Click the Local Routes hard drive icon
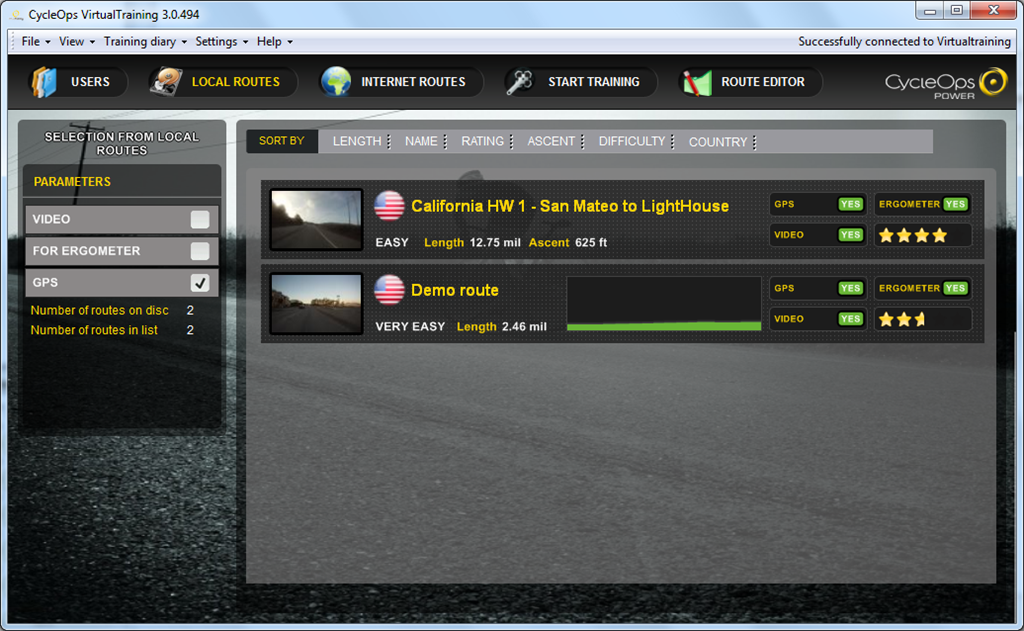Viewport: 1024px width, 631px height. pyautogui.click(x=166, y=82)
